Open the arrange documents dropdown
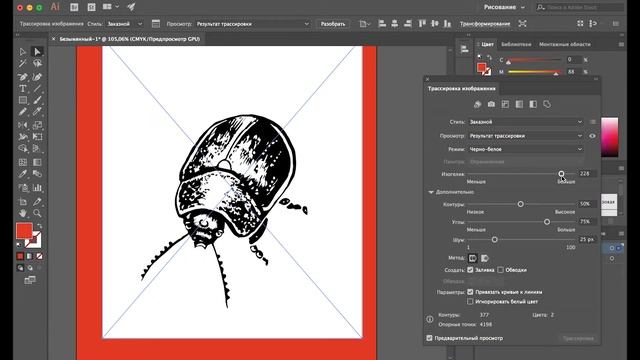 pyautogui.click(x=110, y=7)
